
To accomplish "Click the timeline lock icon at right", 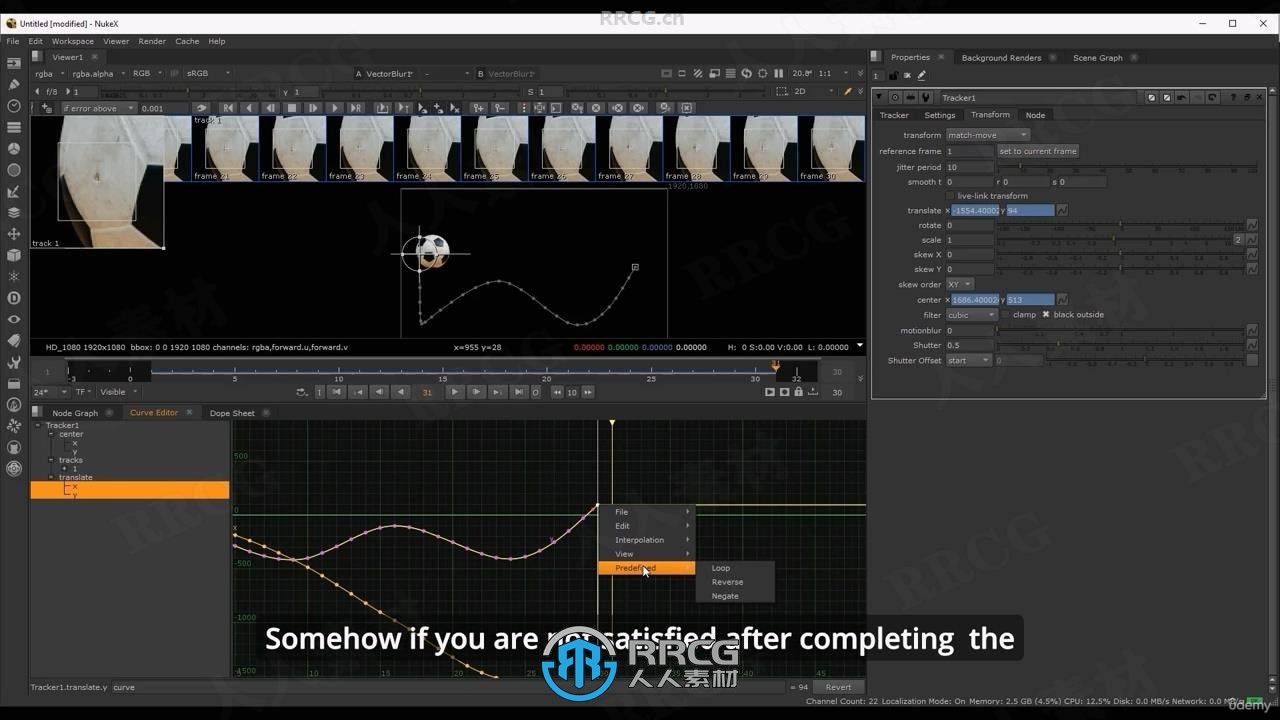I will click(798, 392).
